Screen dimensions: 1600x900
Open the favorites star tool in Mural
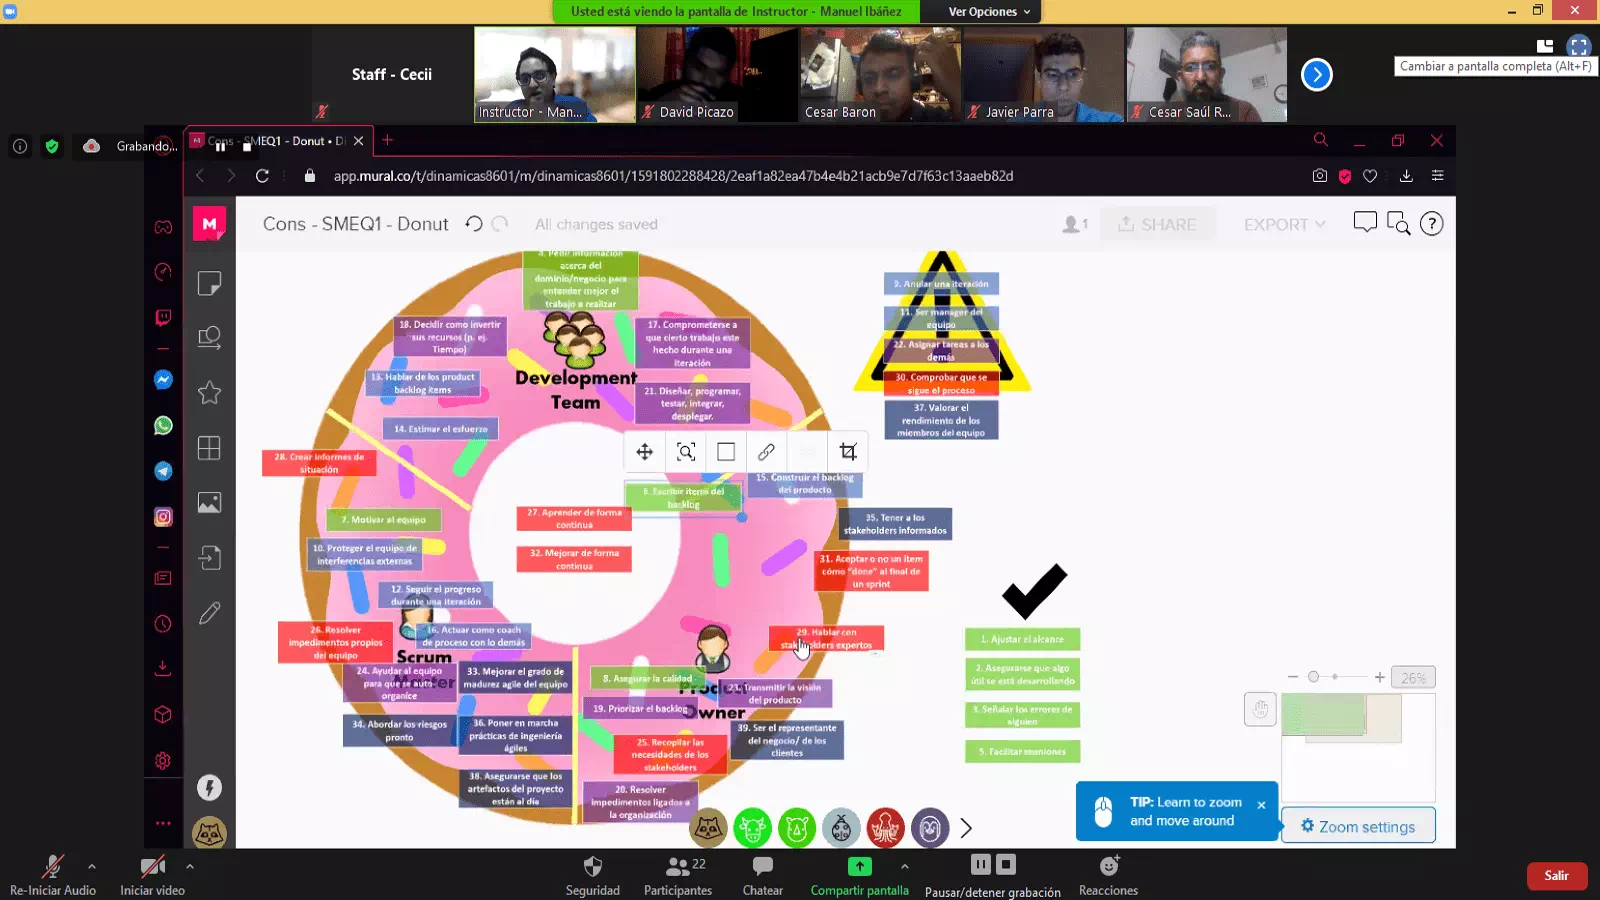[209, 393]
